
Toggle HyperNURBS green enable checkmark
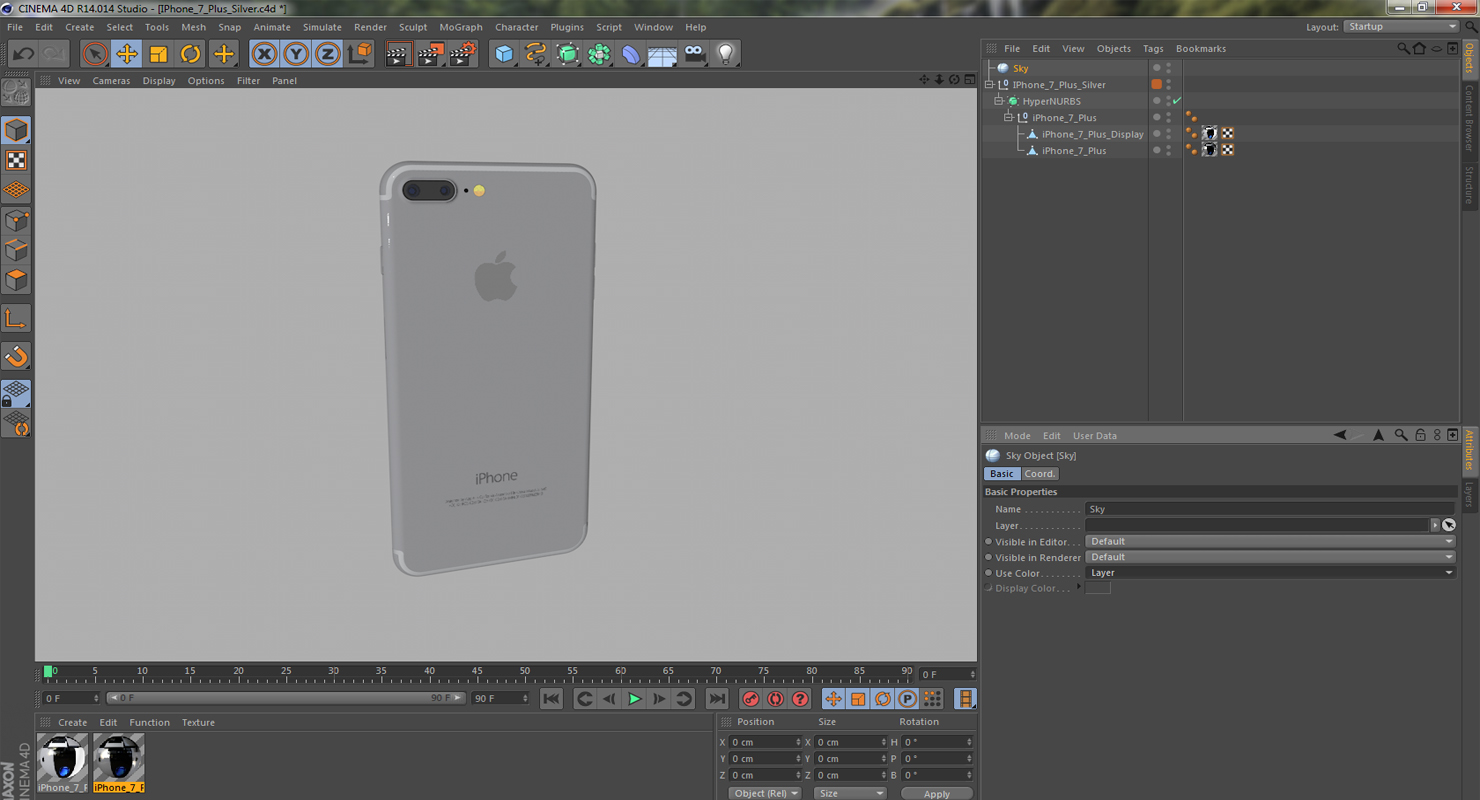click(1178, 101)
